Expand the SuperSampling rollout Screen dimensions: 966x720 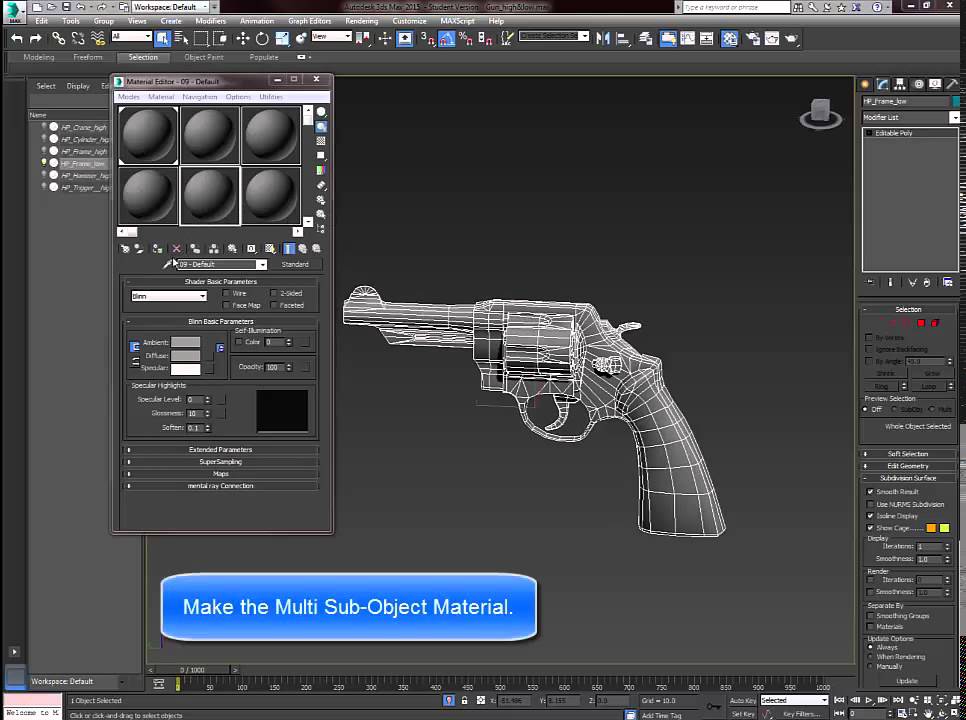tap(221, 462)
